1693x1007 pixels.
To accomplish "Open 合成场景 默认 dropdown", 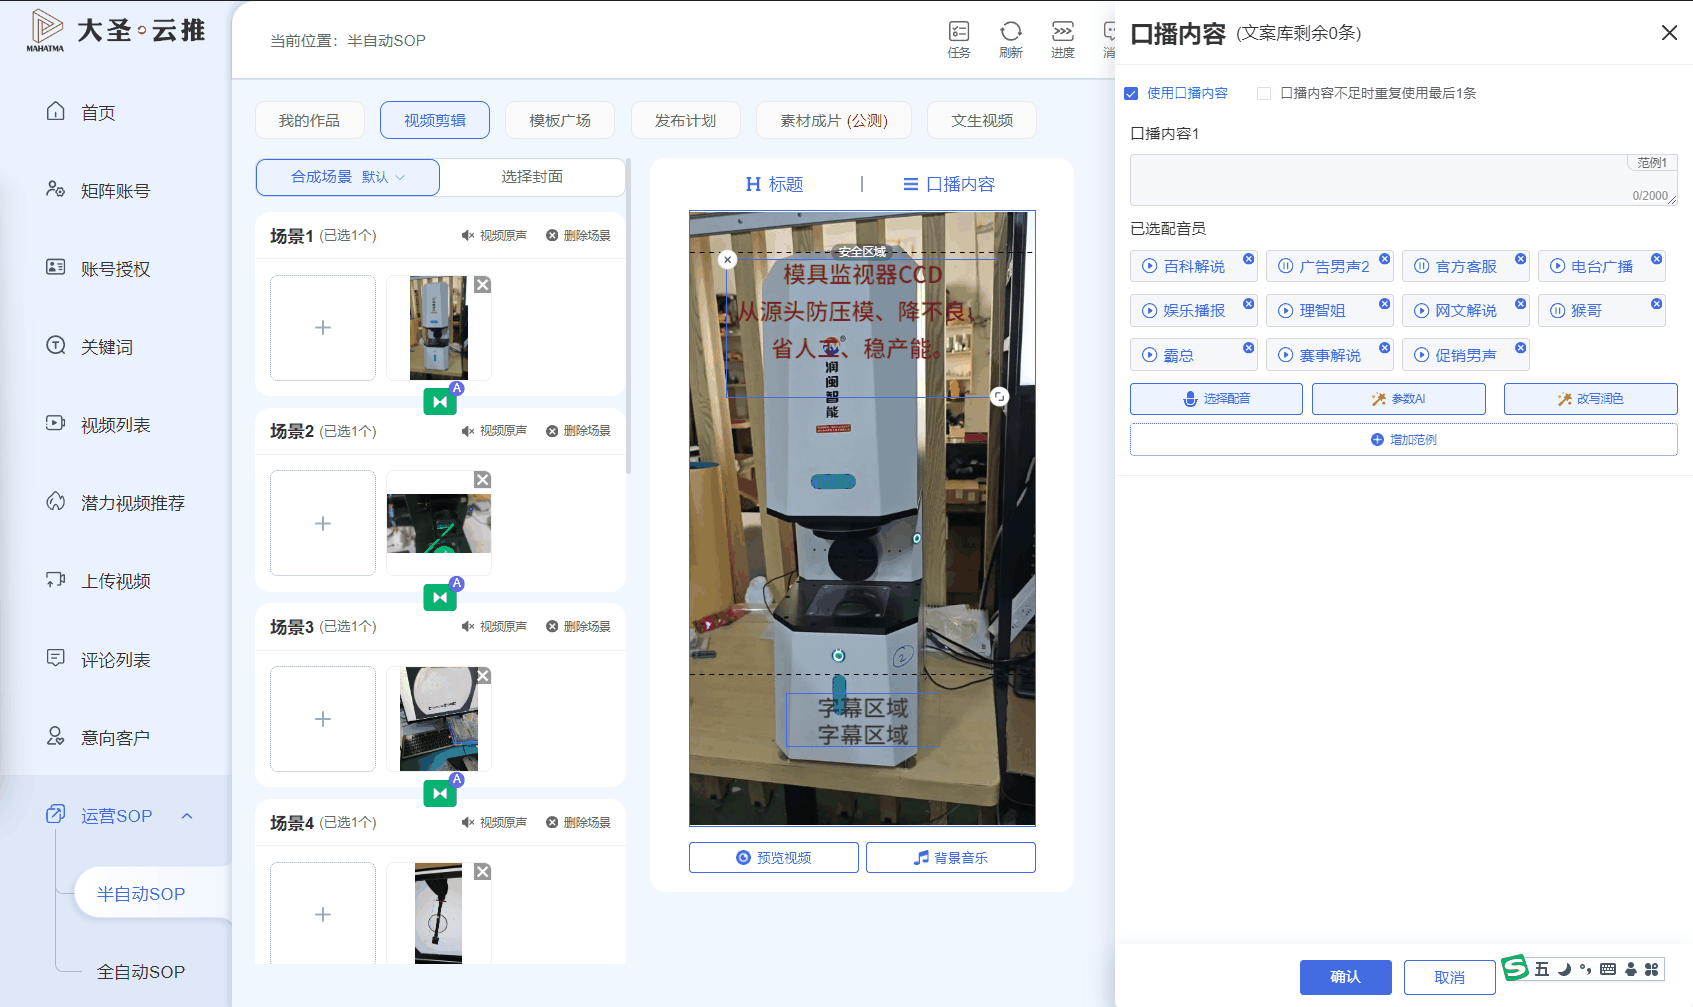I will (348, 177).
